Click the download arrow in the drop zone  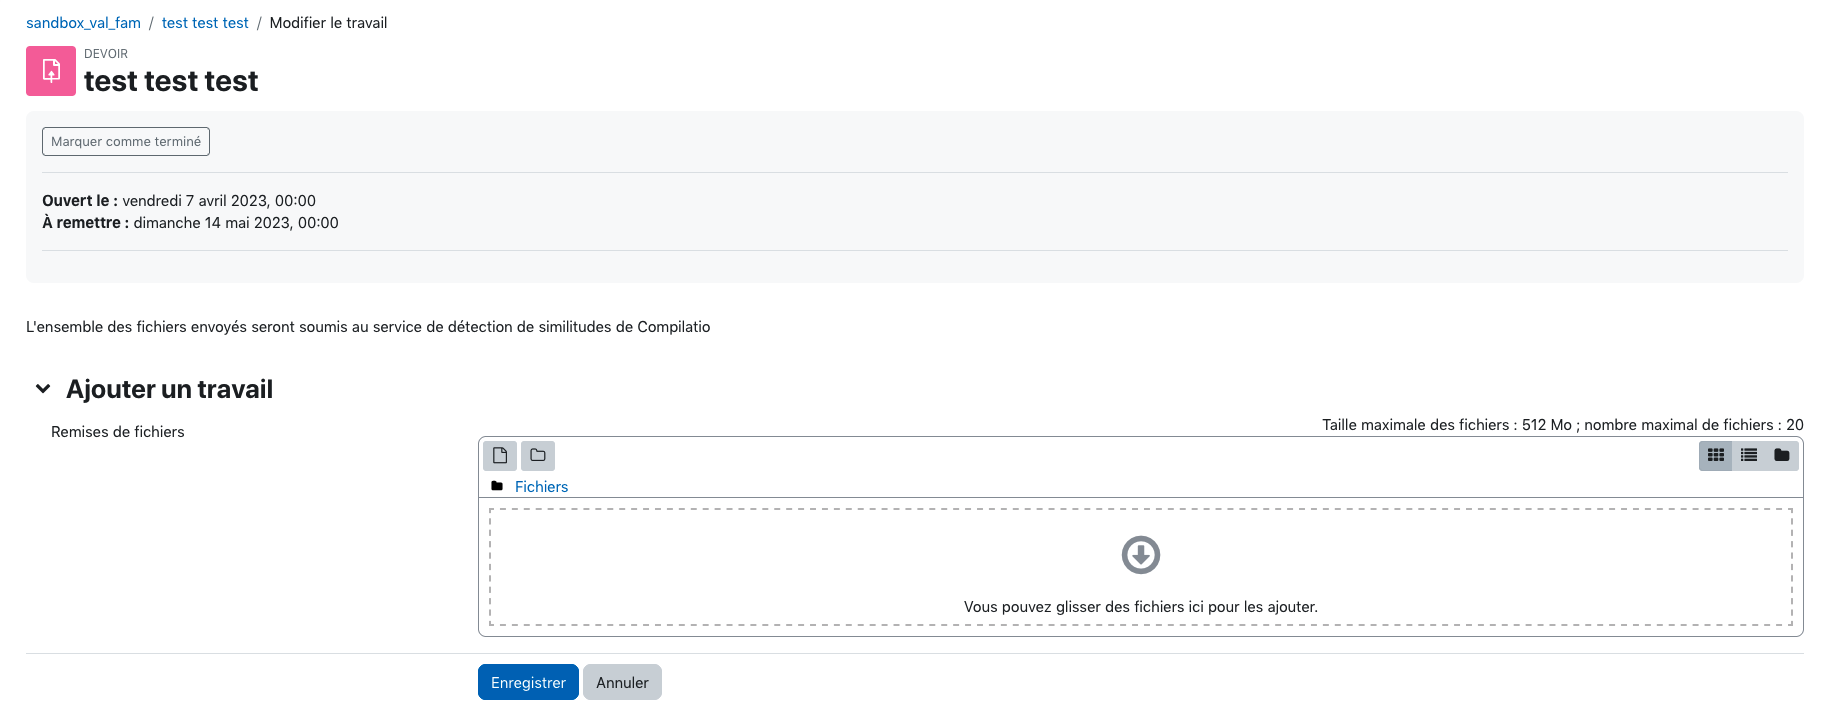[x=1141, y=555]
